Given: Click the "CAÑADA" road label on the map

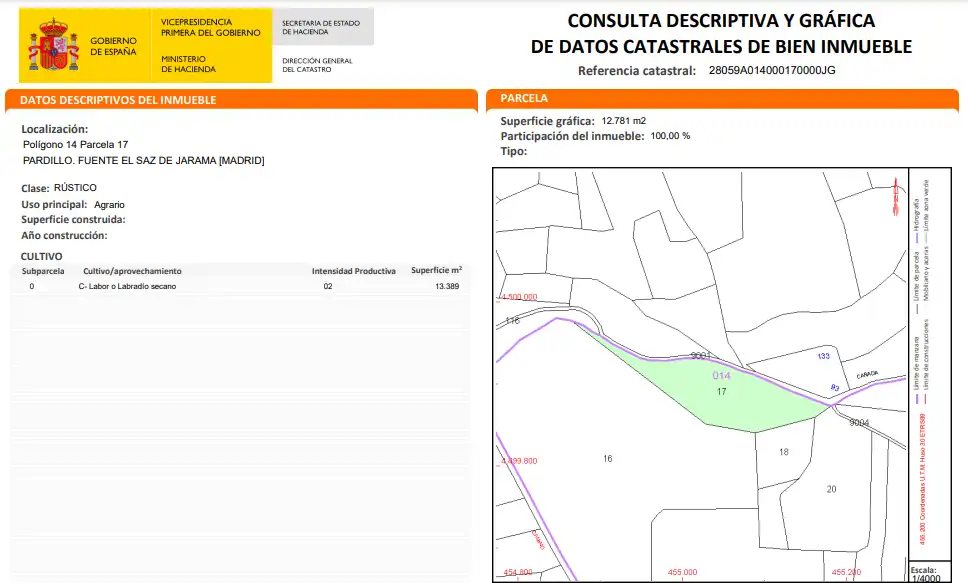Looking at the screenshot, I should (x=867, y=375).
